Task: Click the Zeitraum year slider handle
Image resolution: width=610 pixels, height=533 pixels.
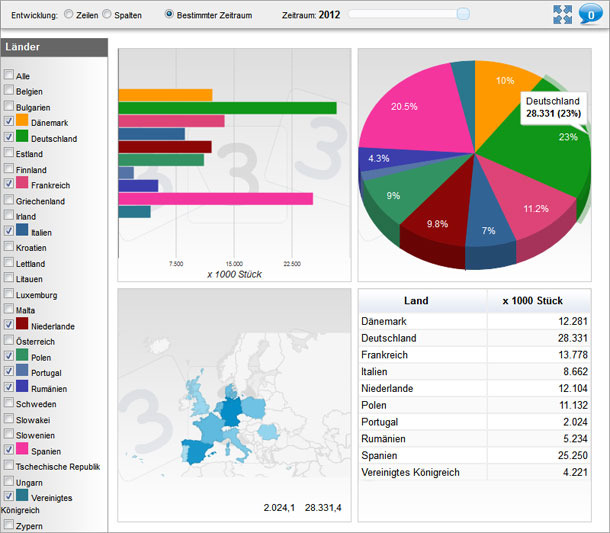Action: [x=463, y=14]
